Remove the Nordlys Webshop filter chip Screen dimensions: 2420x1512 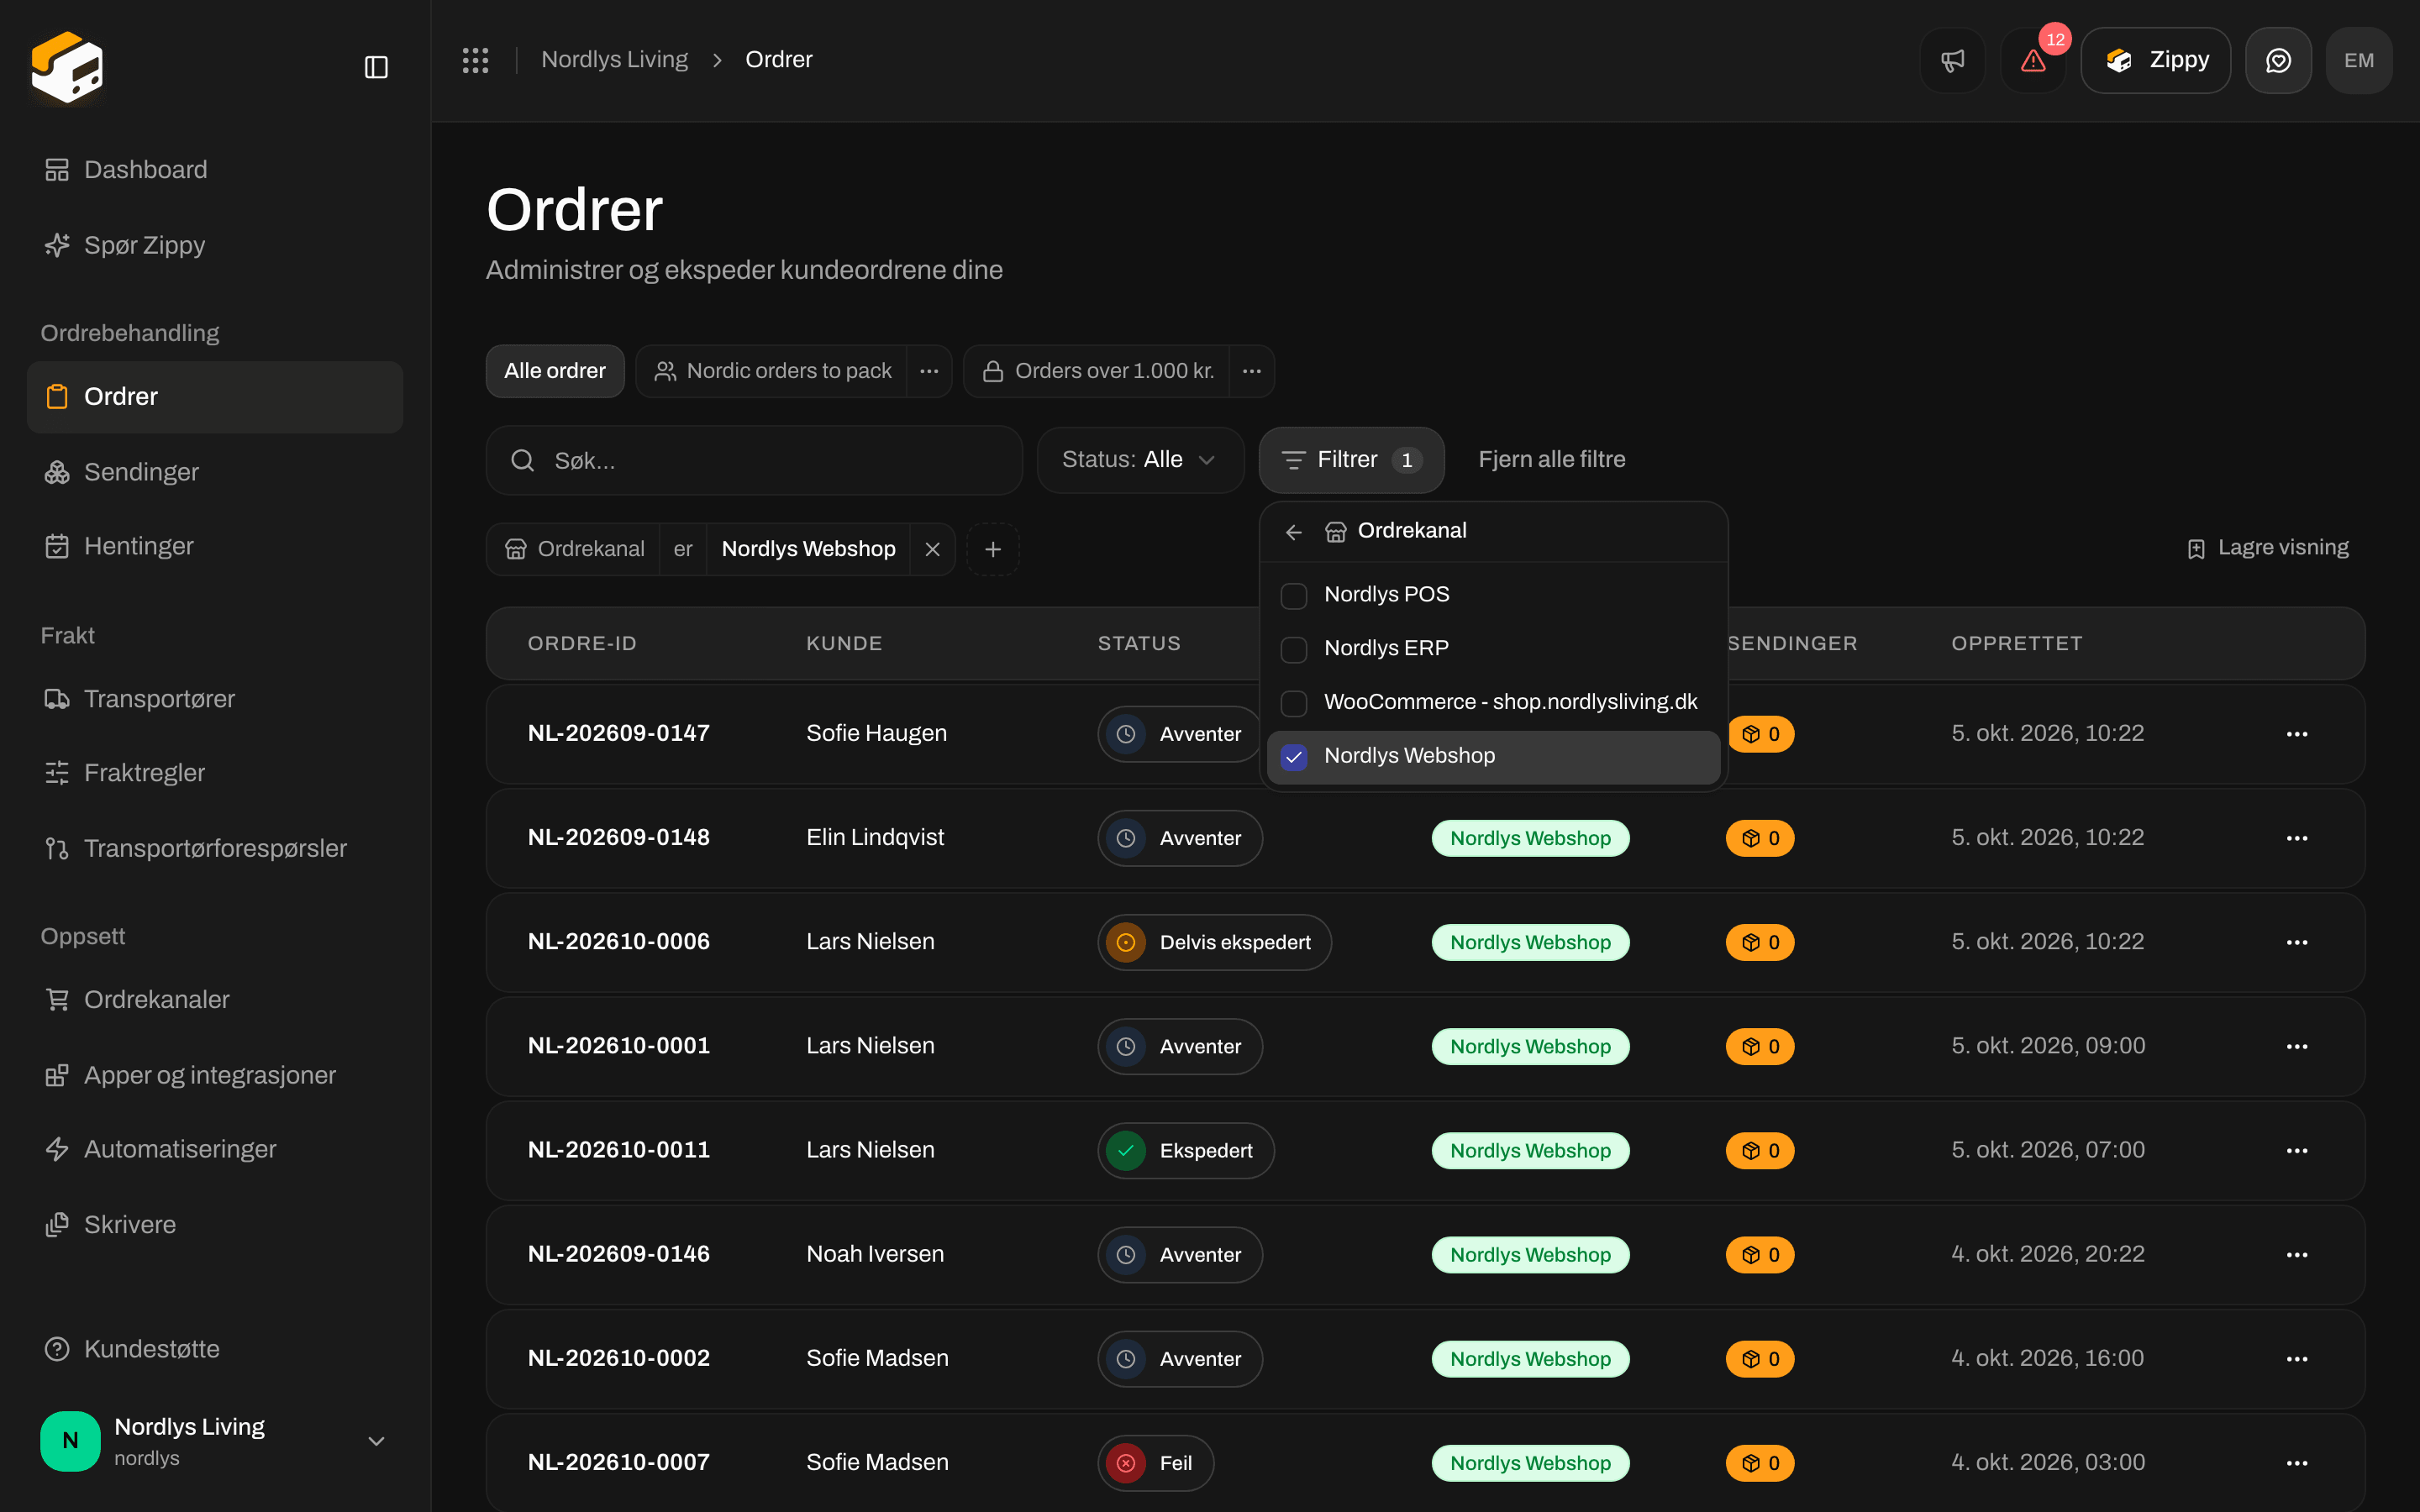pyautogui.click(x=932, y=549)
